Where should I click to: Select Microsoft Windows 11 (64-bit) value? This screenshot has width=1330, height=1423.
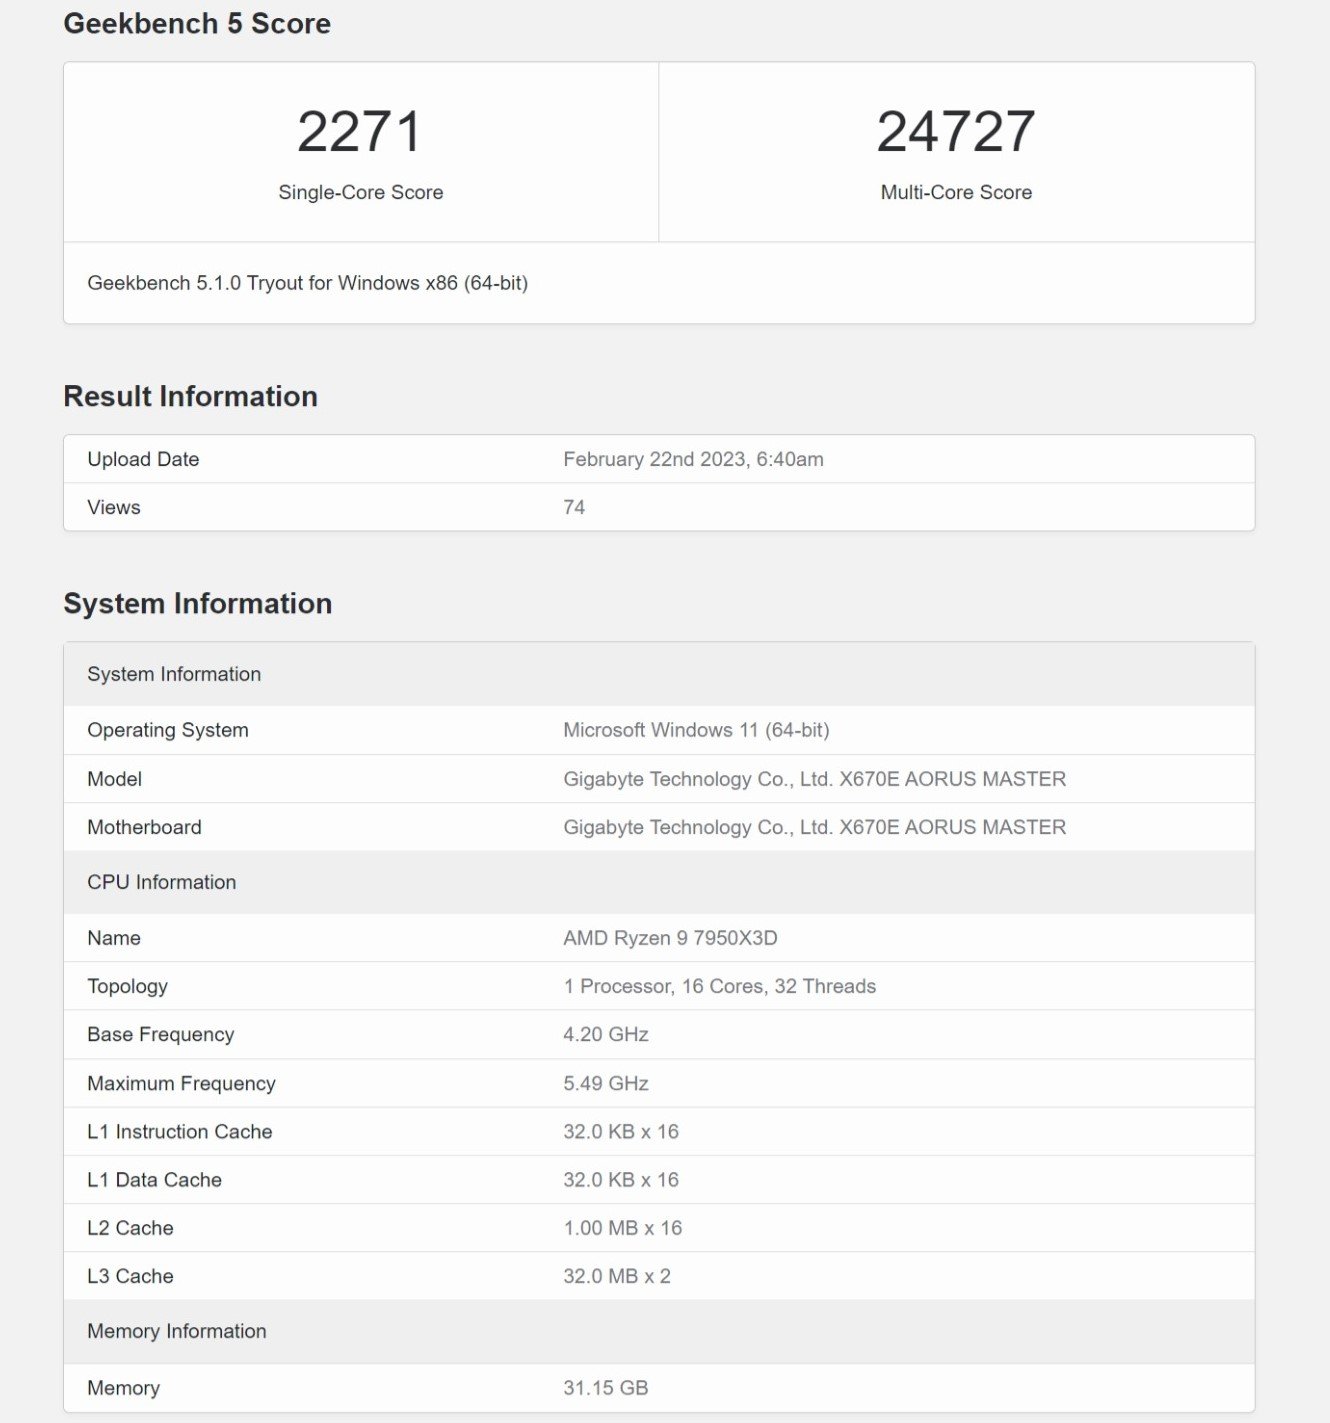tap(696, 730)
